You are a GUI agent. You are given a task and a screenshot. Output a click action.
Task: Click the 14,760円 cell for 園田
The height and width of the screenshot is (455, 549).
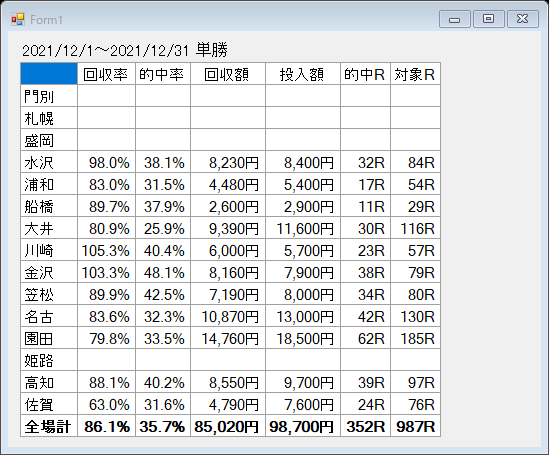228,338
